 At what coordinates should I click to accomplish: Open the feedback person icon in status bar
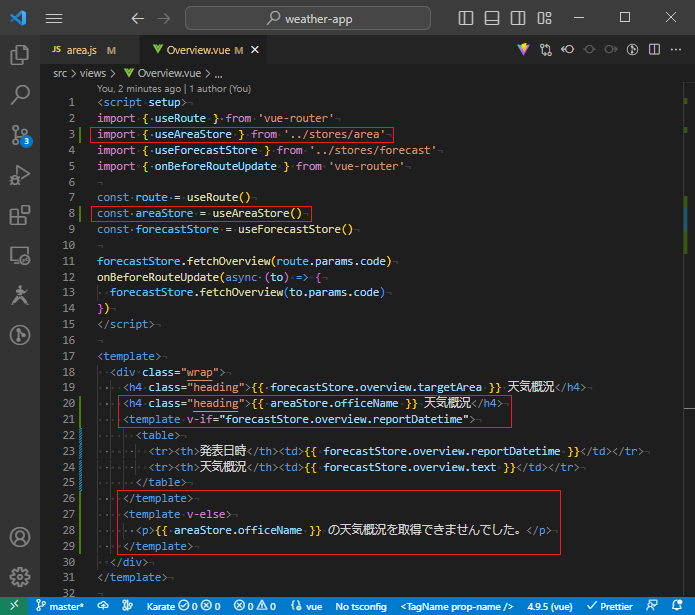point(652,606)
